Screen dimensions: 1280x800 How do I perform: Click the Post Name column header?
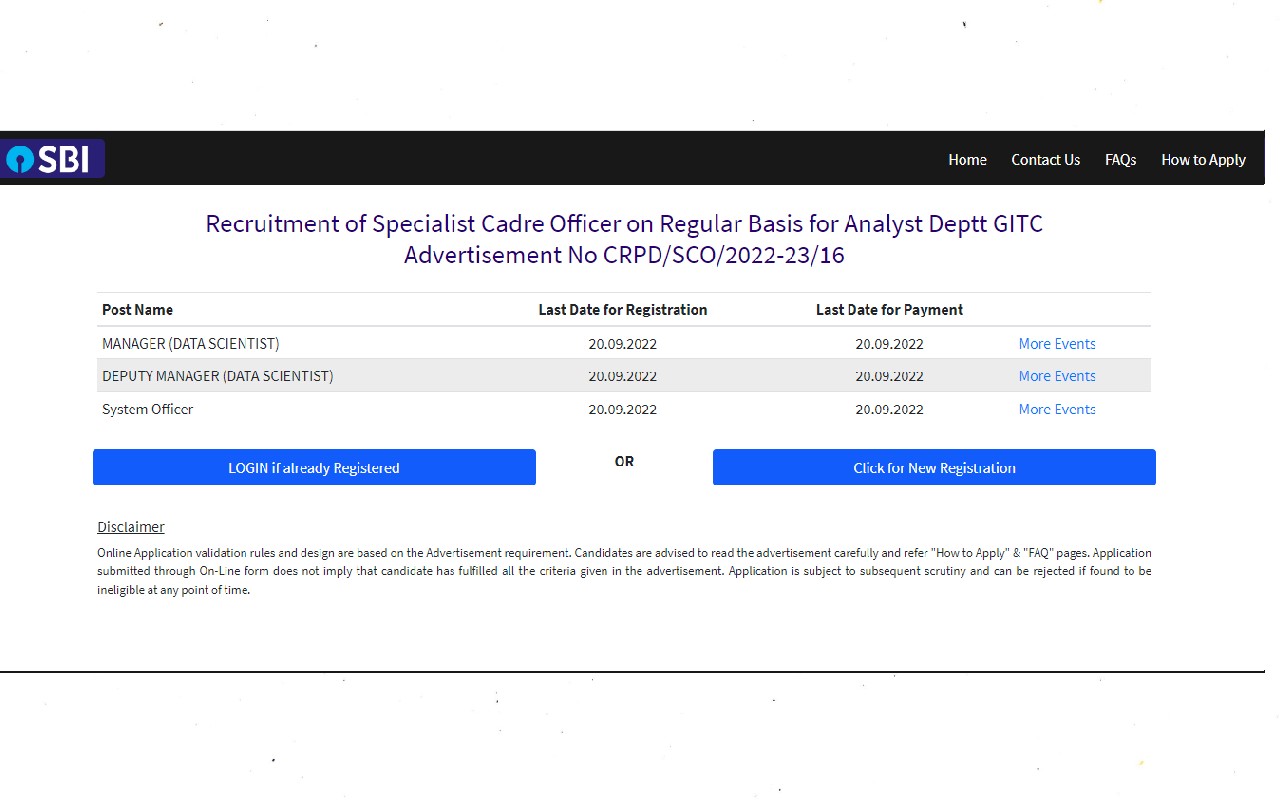point(137,310)
